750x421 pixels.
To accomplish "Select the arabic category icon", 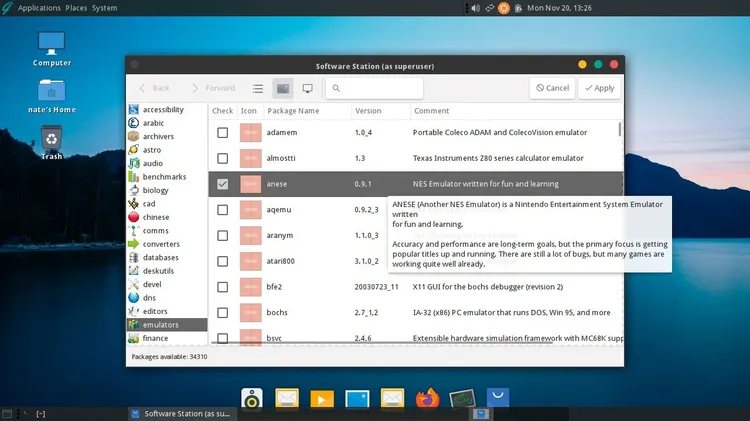I will pos(133,123).
